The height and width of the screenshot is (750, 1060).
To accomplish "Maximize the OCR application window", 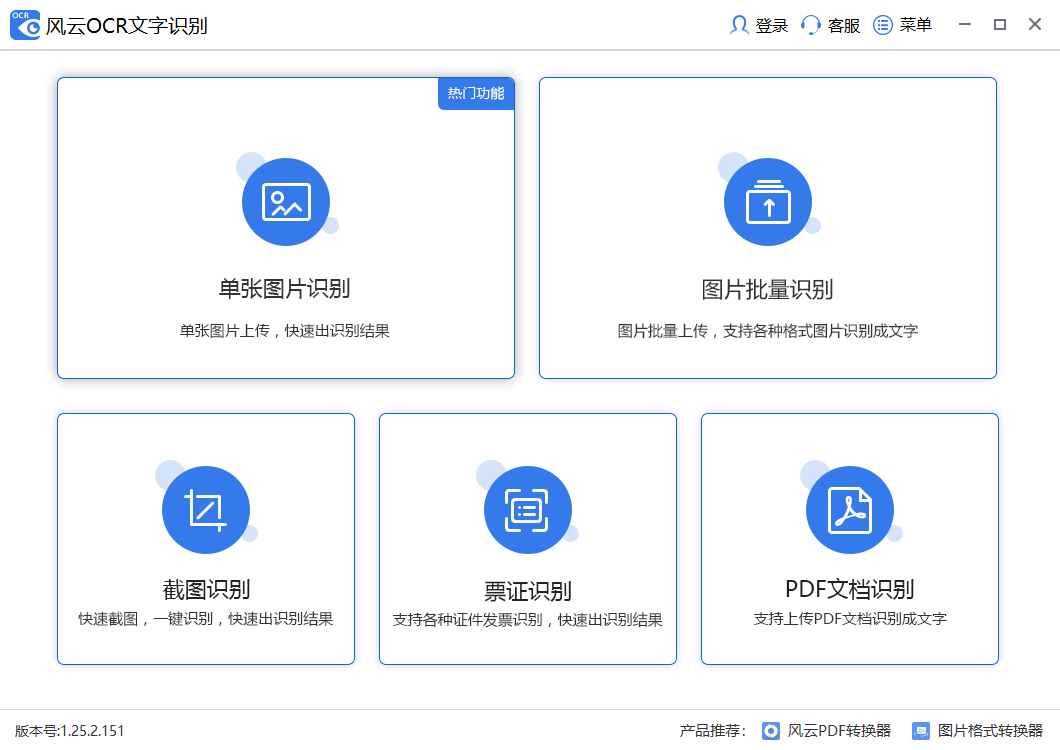I will pyautogui.click(x=1000, y=24).
